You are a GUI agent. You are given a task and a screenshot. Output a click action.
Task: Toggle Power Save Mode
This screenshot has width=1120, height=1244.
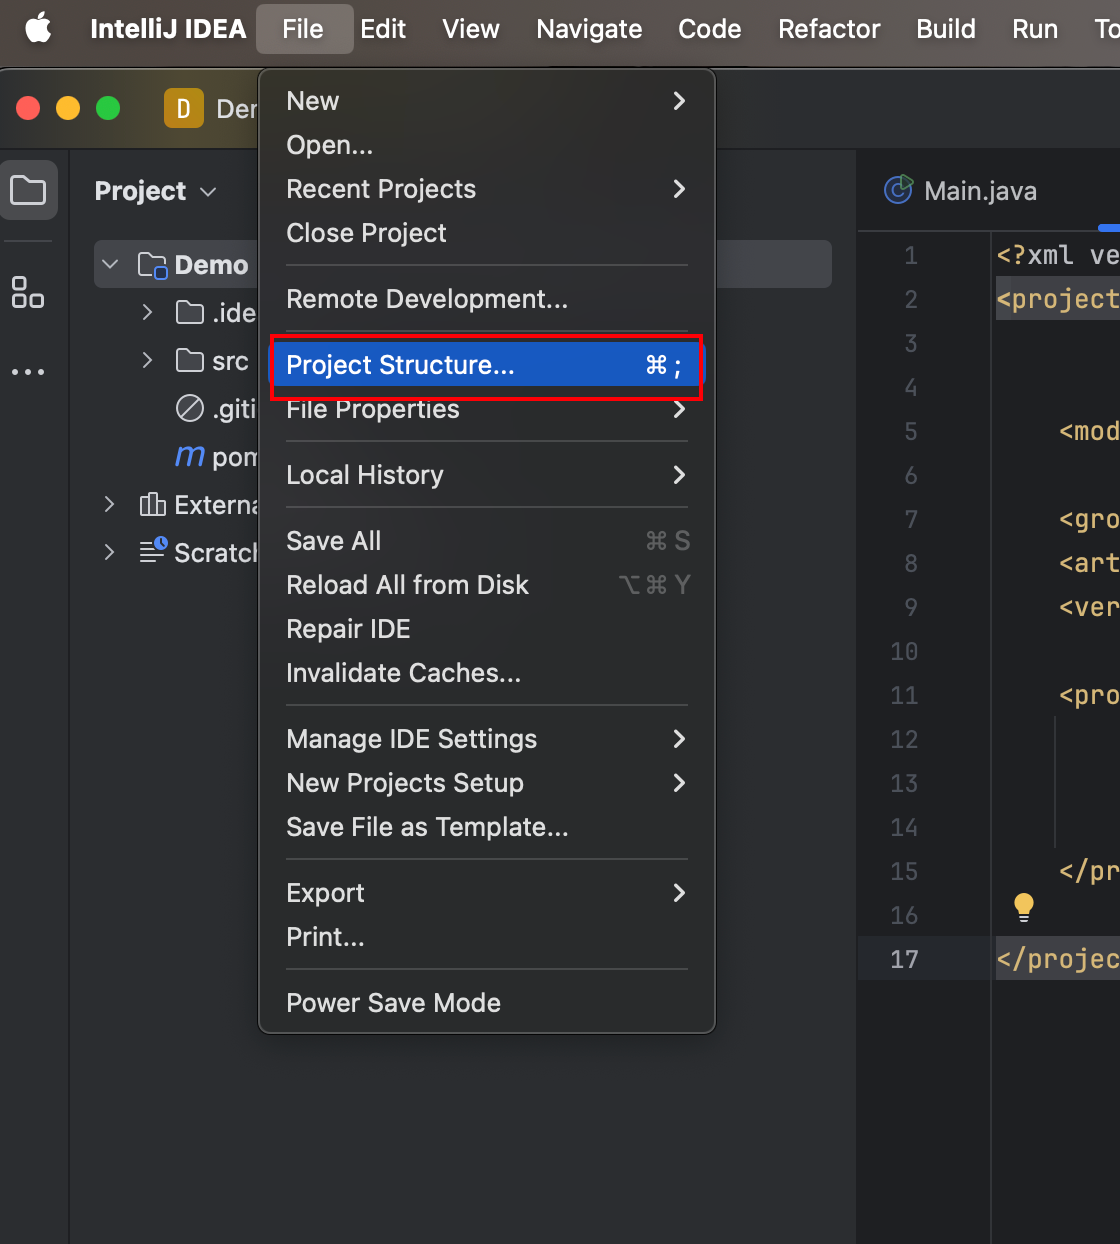click(x=393, y=1003)
